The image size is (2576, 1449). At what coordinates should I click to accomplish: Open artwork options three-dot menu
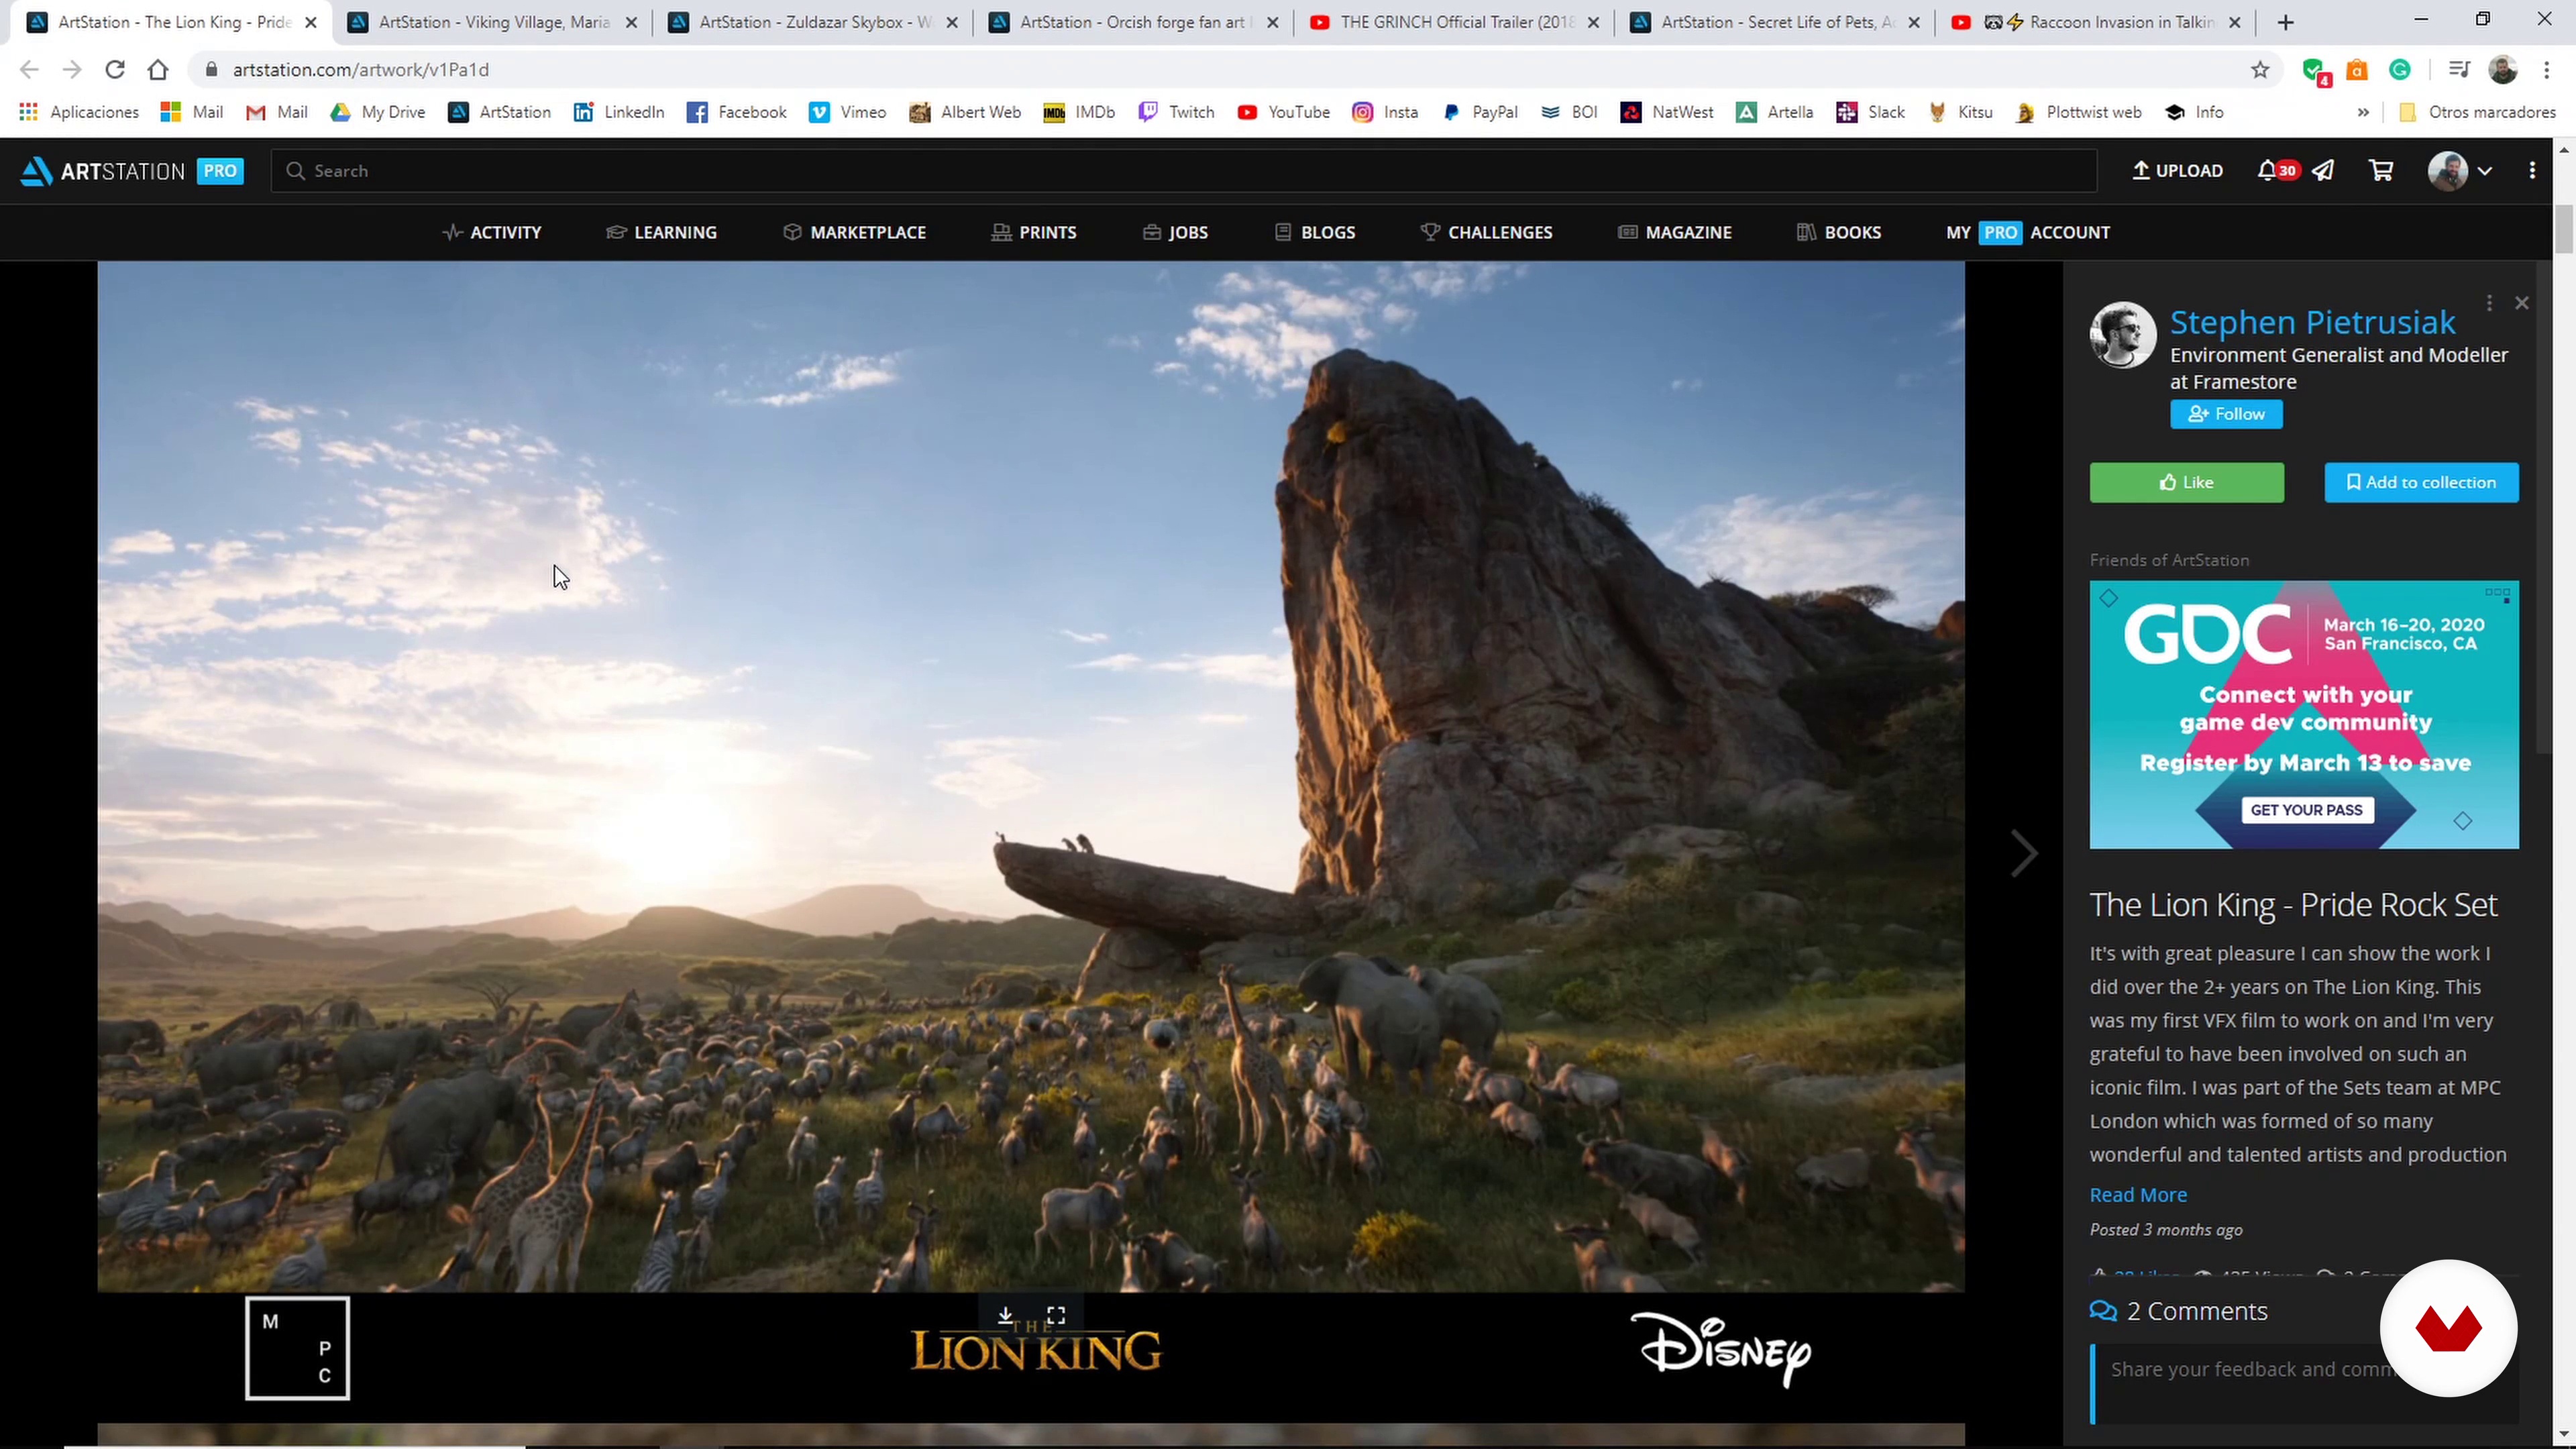tap(2489, 303)
